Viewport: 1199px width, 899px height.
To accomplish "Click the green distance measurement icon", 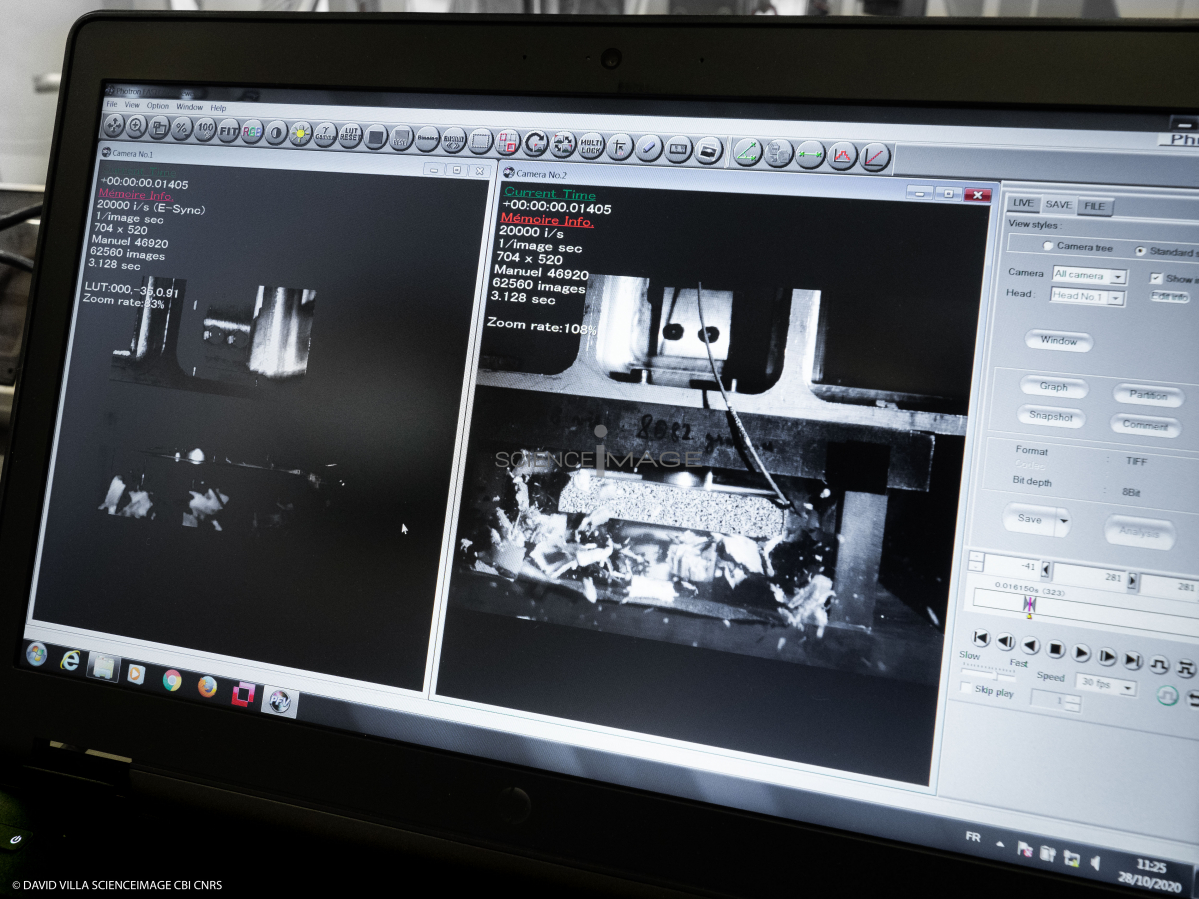I will (810, 155).
